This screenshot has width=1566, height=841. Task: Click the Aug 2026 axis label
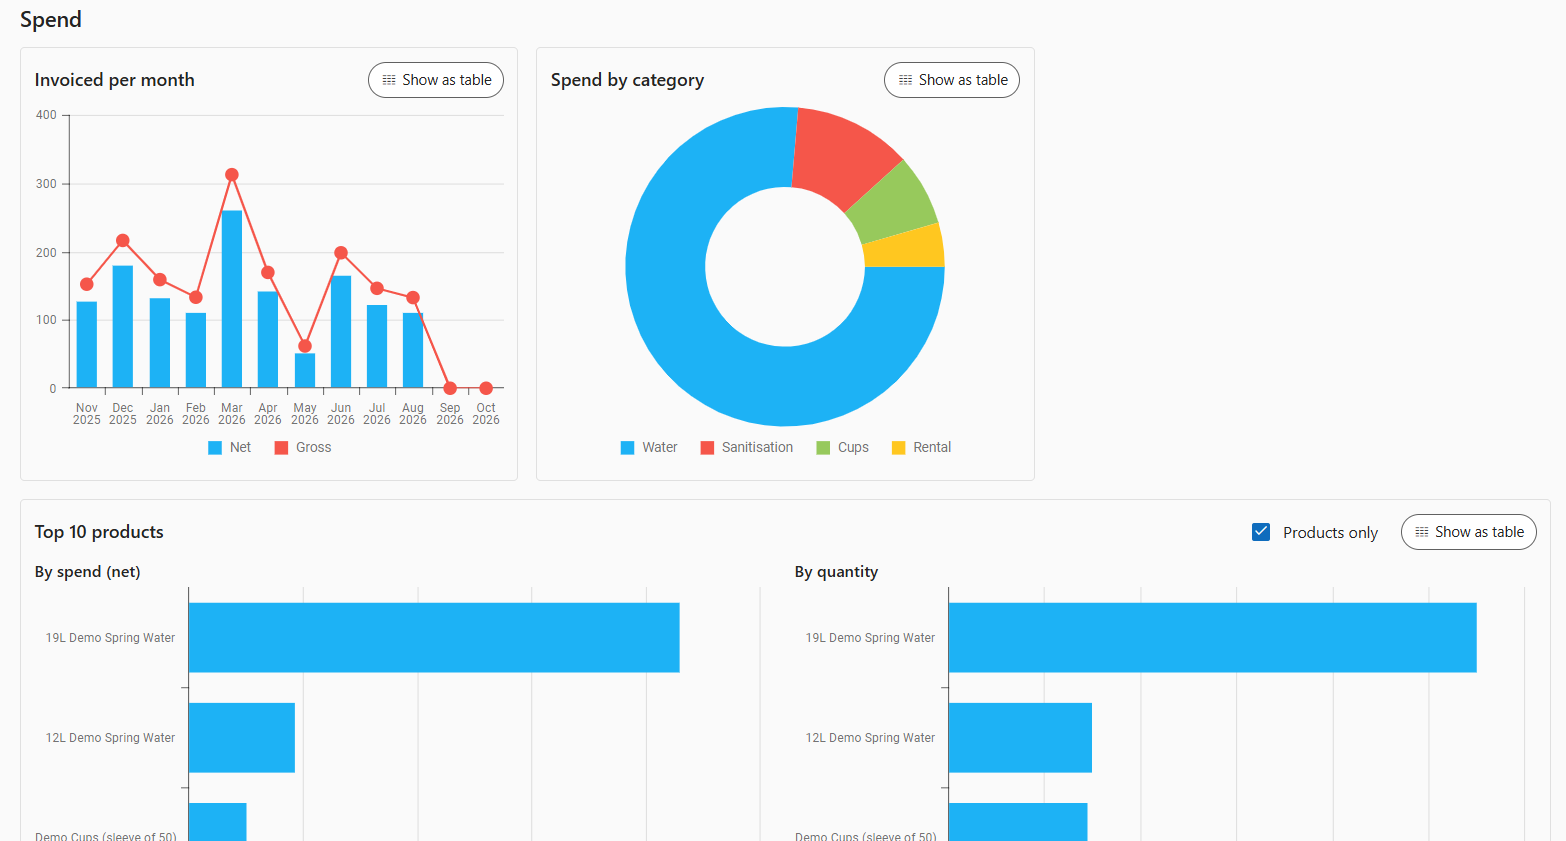tap(413, 414)
